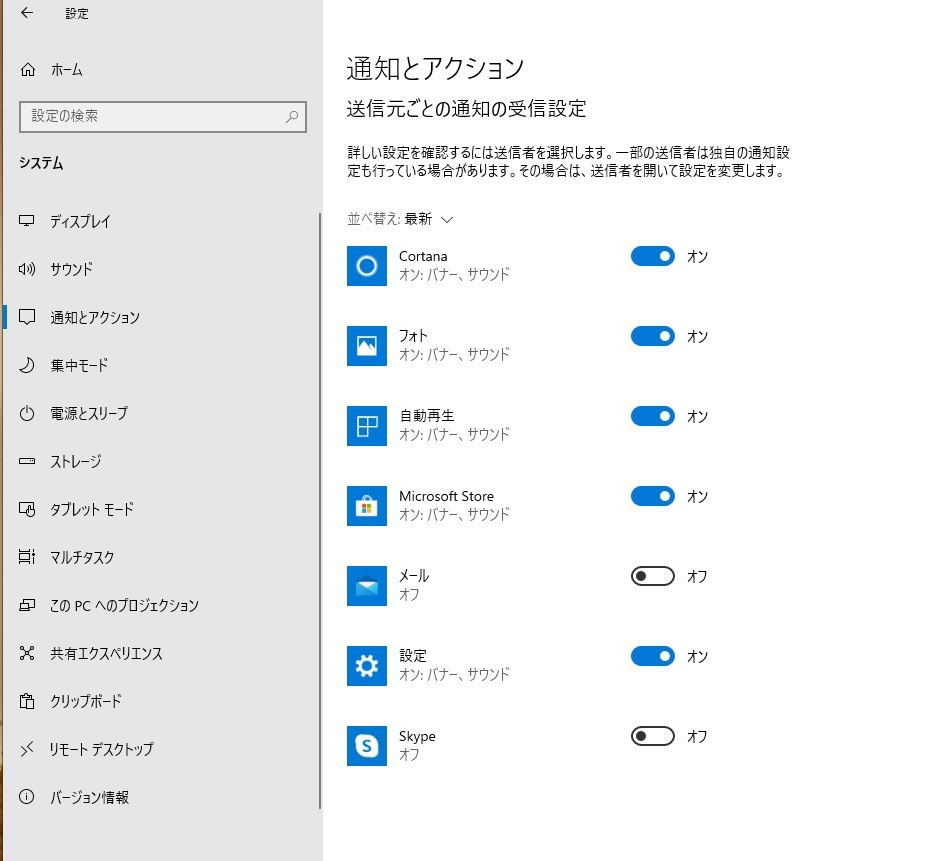Open 設定 app notification details
The image size is (940, 861).
click(454, 665)
